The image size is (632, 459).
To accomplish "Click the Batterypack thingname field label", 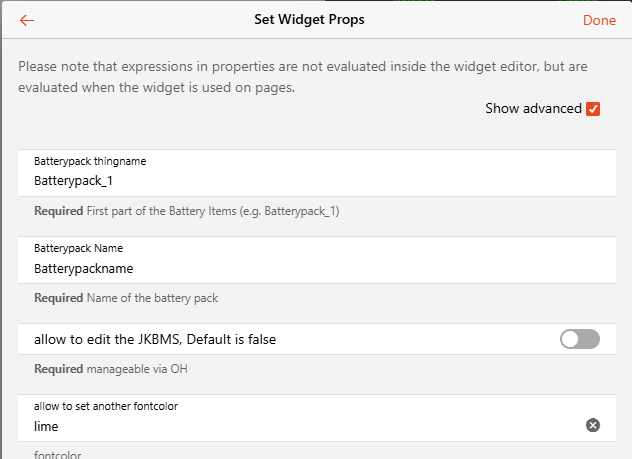I will [91, 161].
